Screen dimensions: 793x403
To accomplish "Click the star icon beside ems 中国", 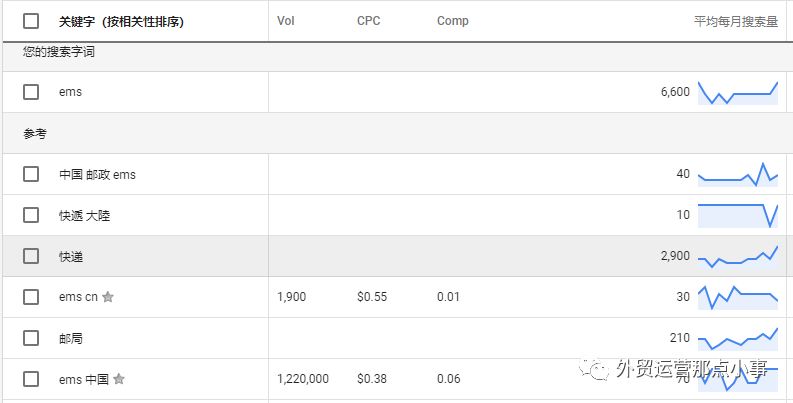I will [119, 379].
